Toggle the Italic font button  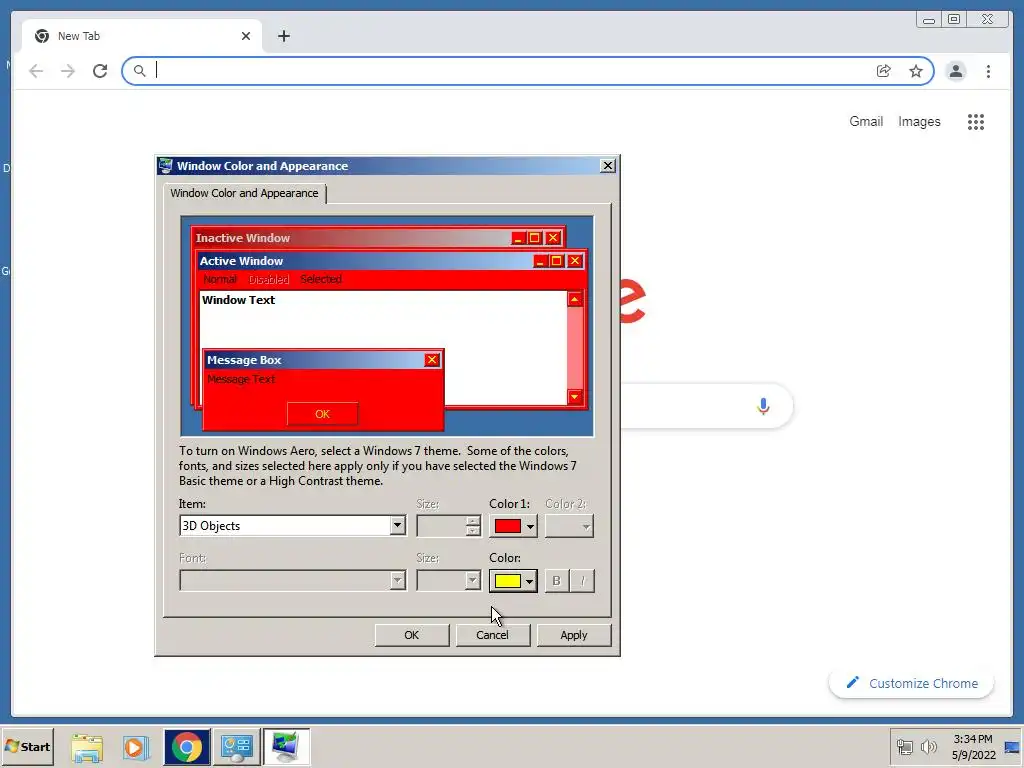coord(583,581)
